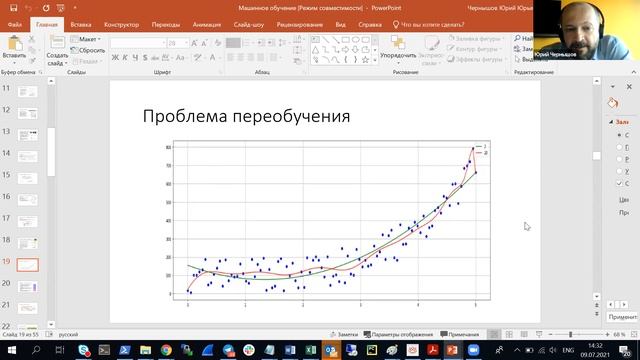Select the oval shape in the shapes gallery
640x360 pixels.
tap(356, 40)
